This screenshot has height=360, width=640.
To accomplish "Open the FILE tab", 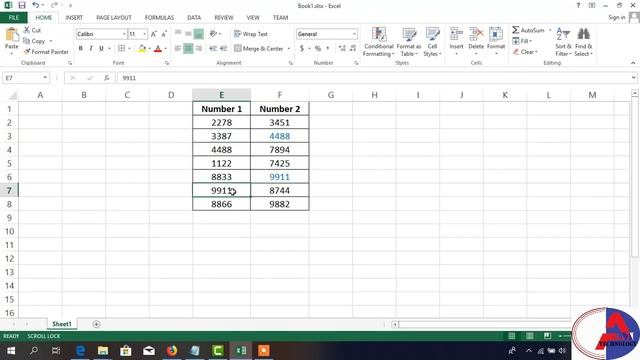I will [x=13, y=18].
